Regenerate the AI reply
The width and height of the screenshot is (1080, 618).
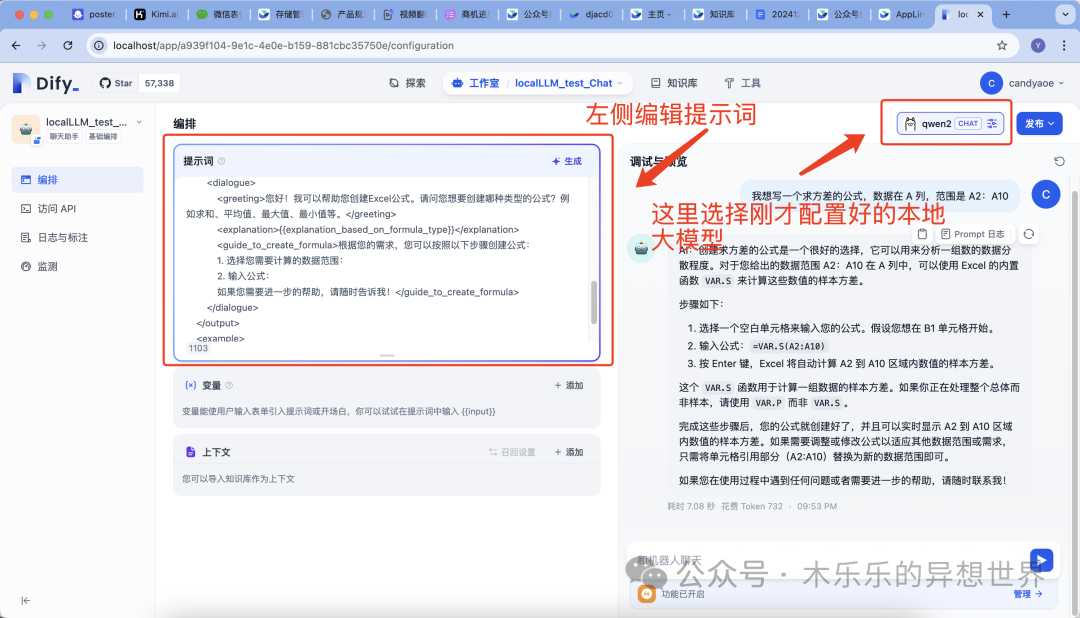pyautogui.click(x=1028, y=234)
